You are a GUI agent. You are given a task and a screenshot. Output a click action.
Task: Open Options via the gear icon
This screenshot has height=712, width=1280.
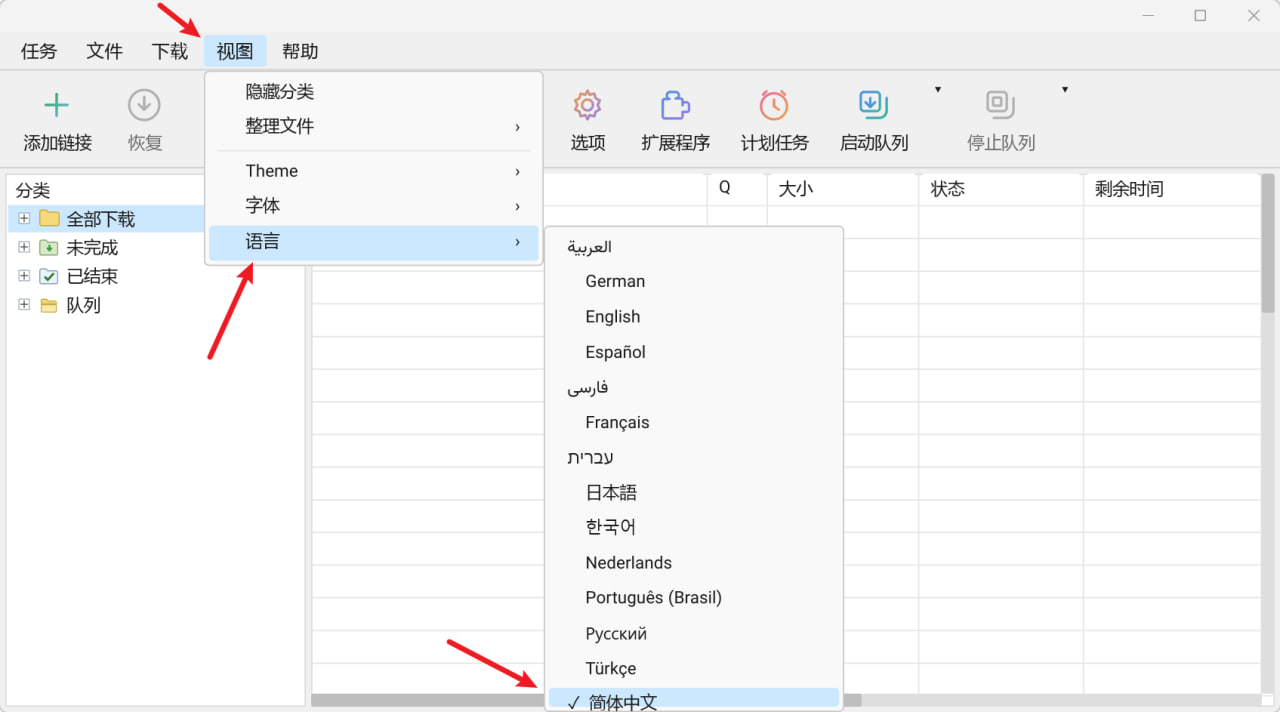pyautogui.click(x=587, y=104)
